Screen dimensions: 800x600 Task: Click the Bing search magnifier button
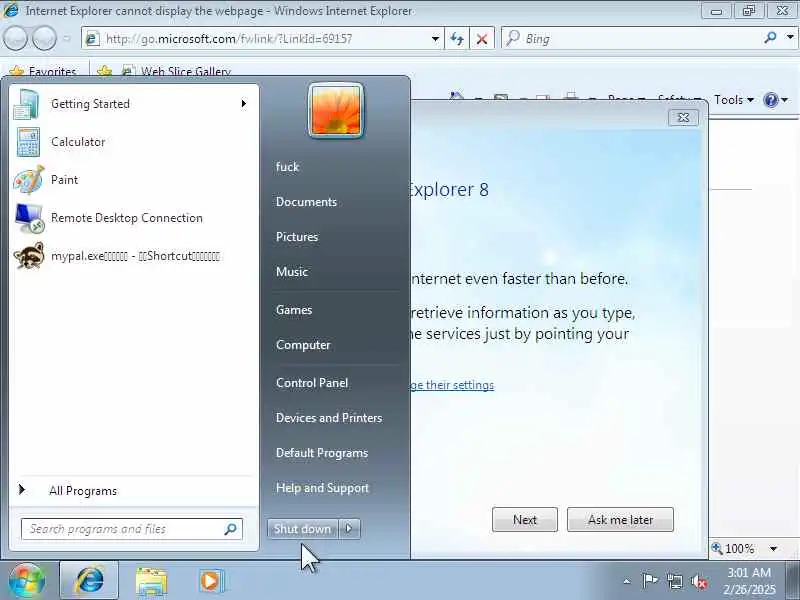pyautogui.click(x=770, y=38)
